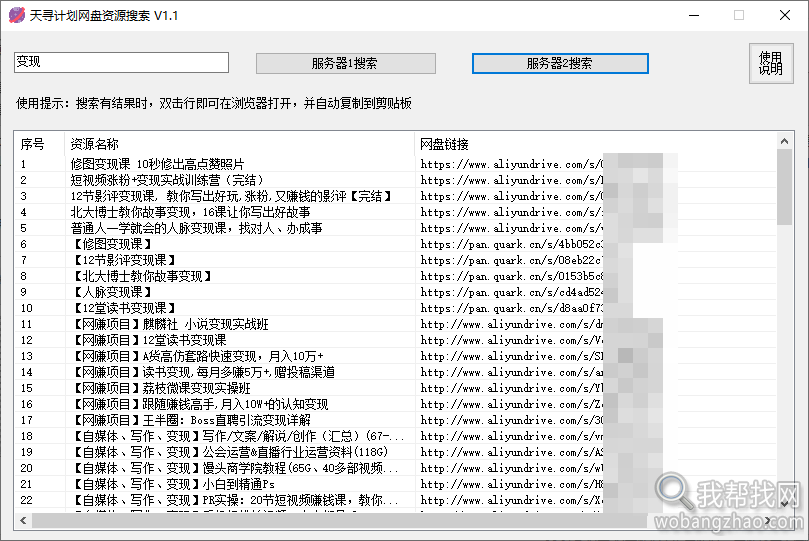809x541 pixels.
Task: Click link https://pan.quark.cn/s/4bb052c
Action: coord(511,244)
